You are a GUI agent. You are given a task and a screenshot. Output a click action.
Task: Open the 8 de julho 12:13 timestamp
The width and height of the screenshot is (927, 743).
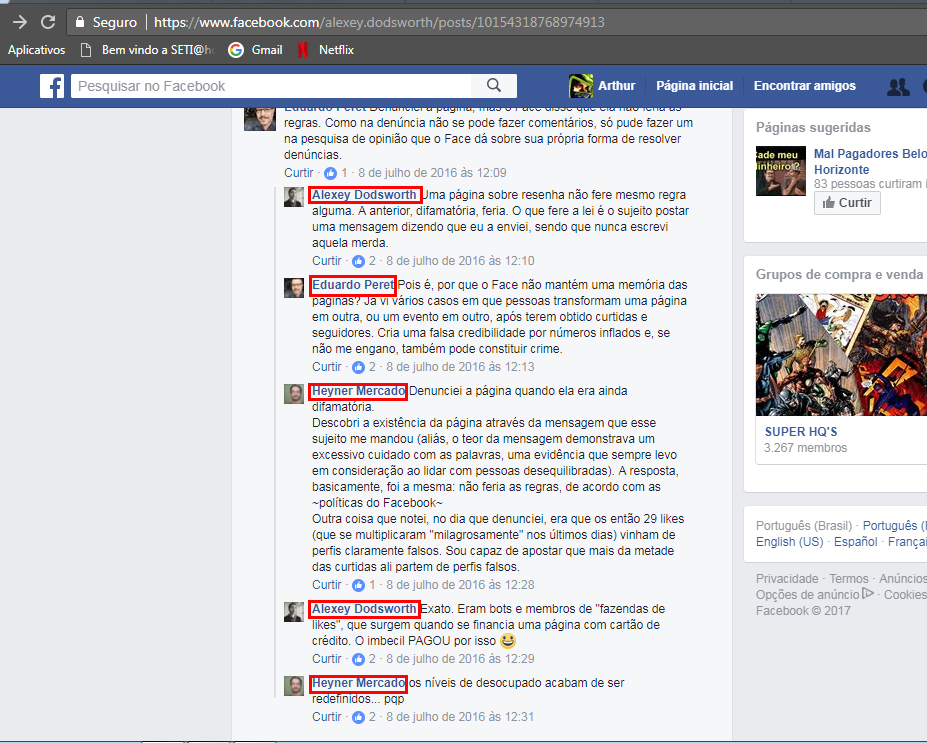coord(460,367)
